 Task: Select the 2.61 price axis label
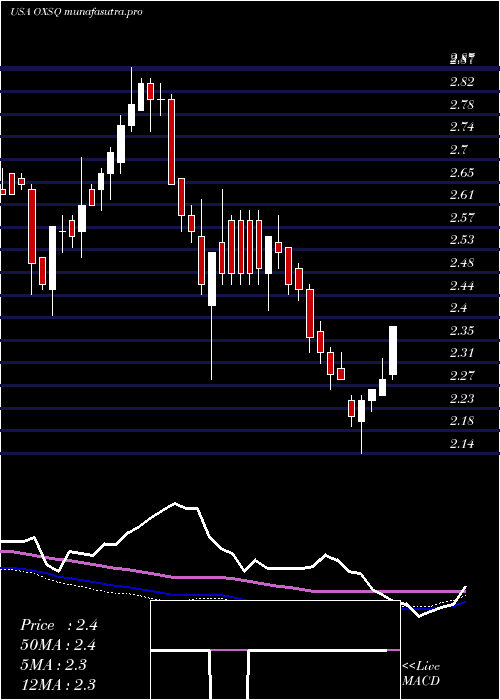click(x=462, y=195)
